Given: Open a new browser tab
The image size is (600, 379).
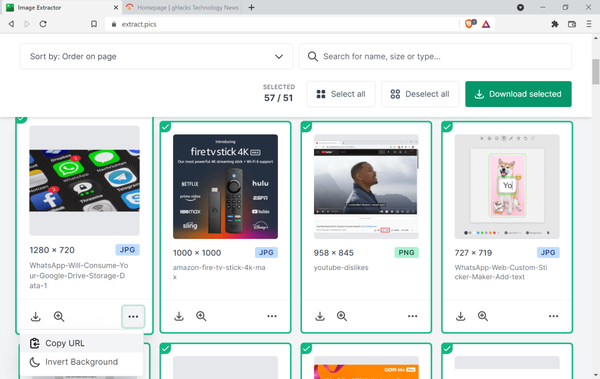Looking at the screenshot, I should point(251,7).
